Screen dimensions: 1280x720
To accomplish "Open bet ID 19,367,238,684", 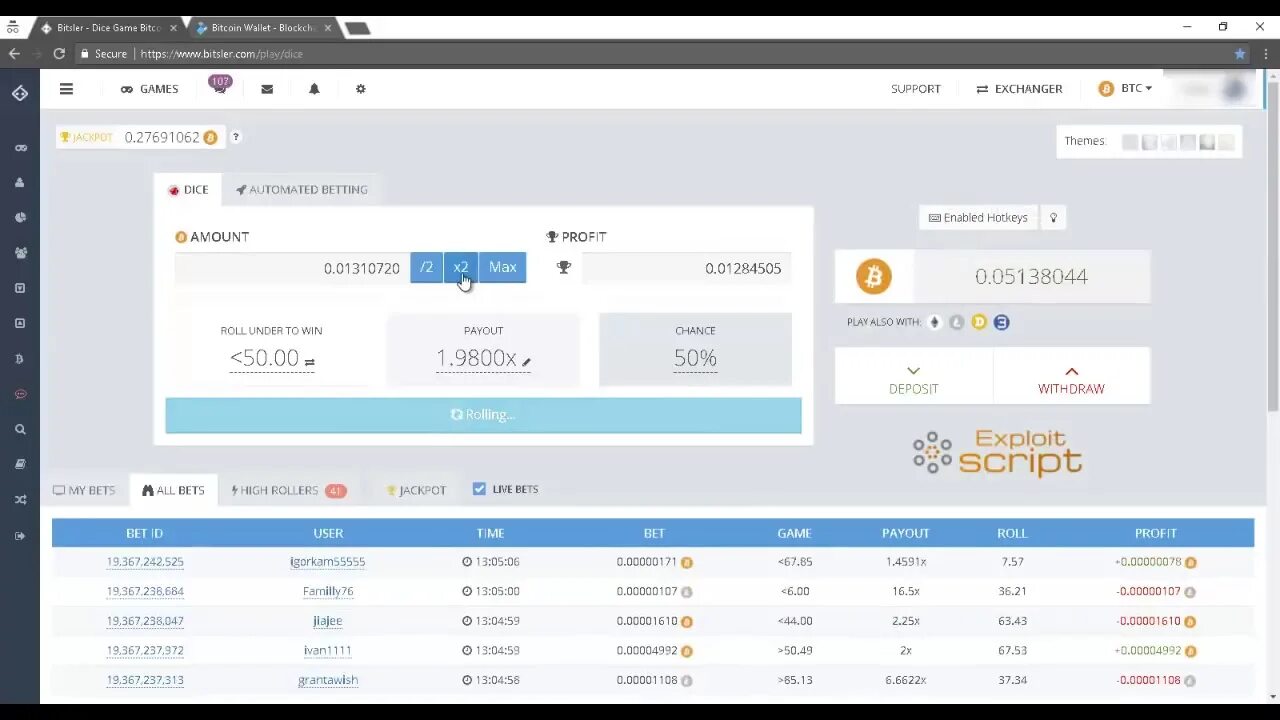I will (x=145, y=591).
